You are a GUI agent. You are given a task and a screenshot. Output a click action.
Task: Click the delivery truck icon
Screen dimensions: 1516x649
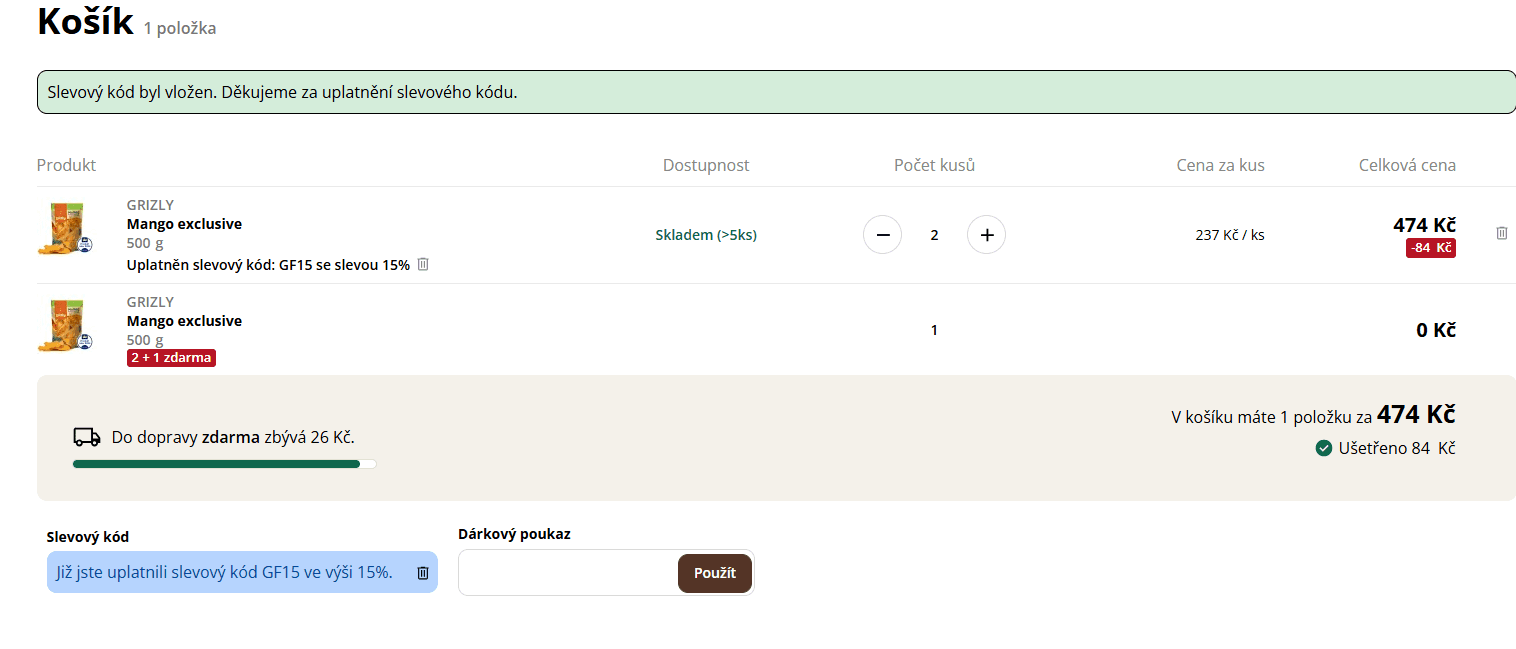pyautogui.click(x=87, y=437)
